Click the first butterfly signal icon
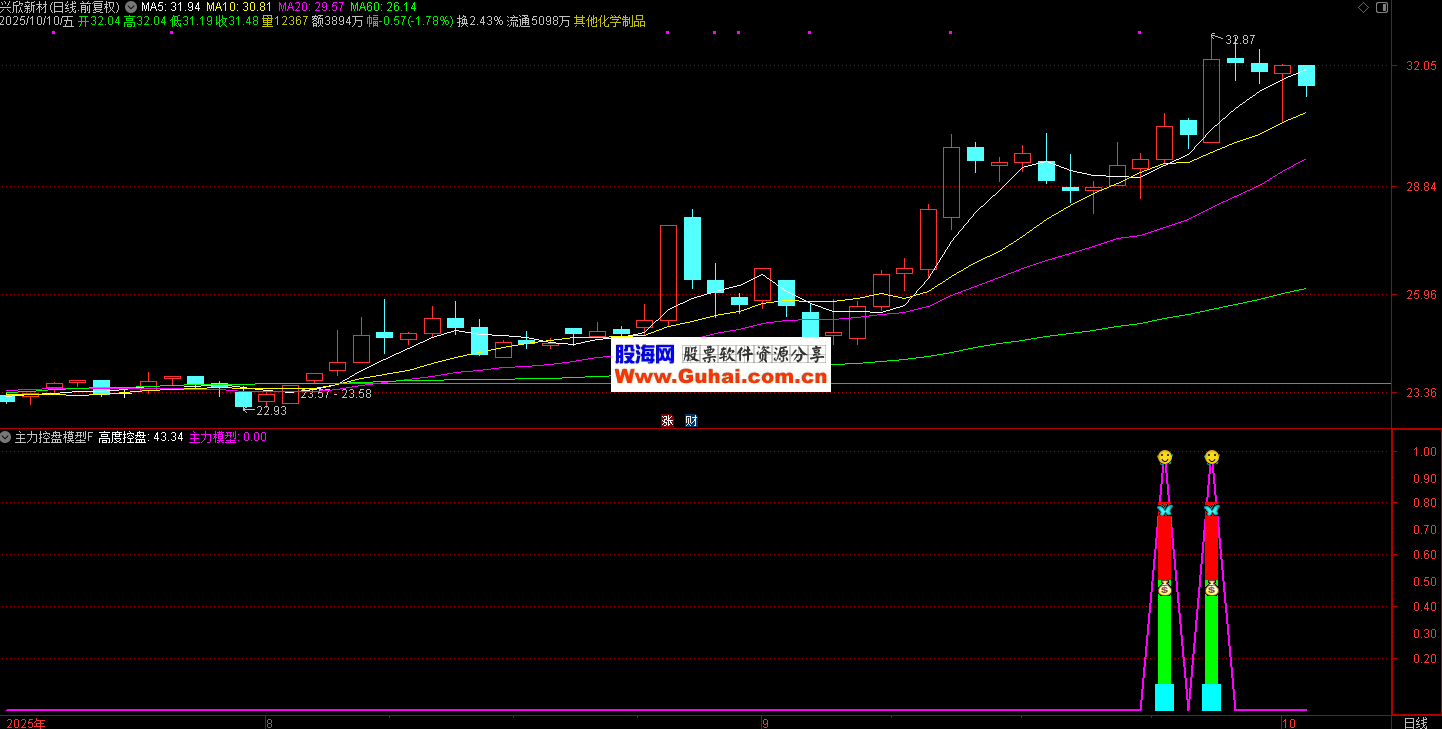Viewport: 1442px width, 729px height. (1164, 510)
